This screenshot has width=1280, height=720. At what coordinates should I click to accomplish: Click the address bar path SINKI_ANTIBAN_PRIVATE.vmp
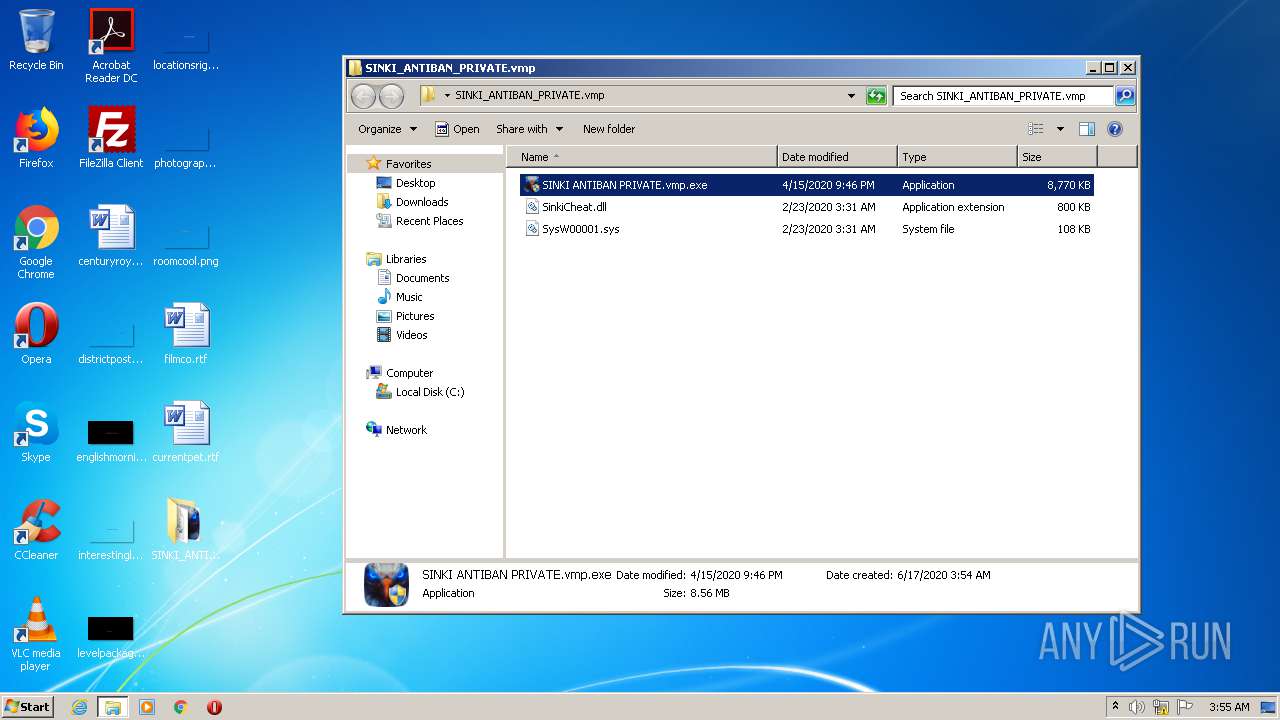coord(529,96)
